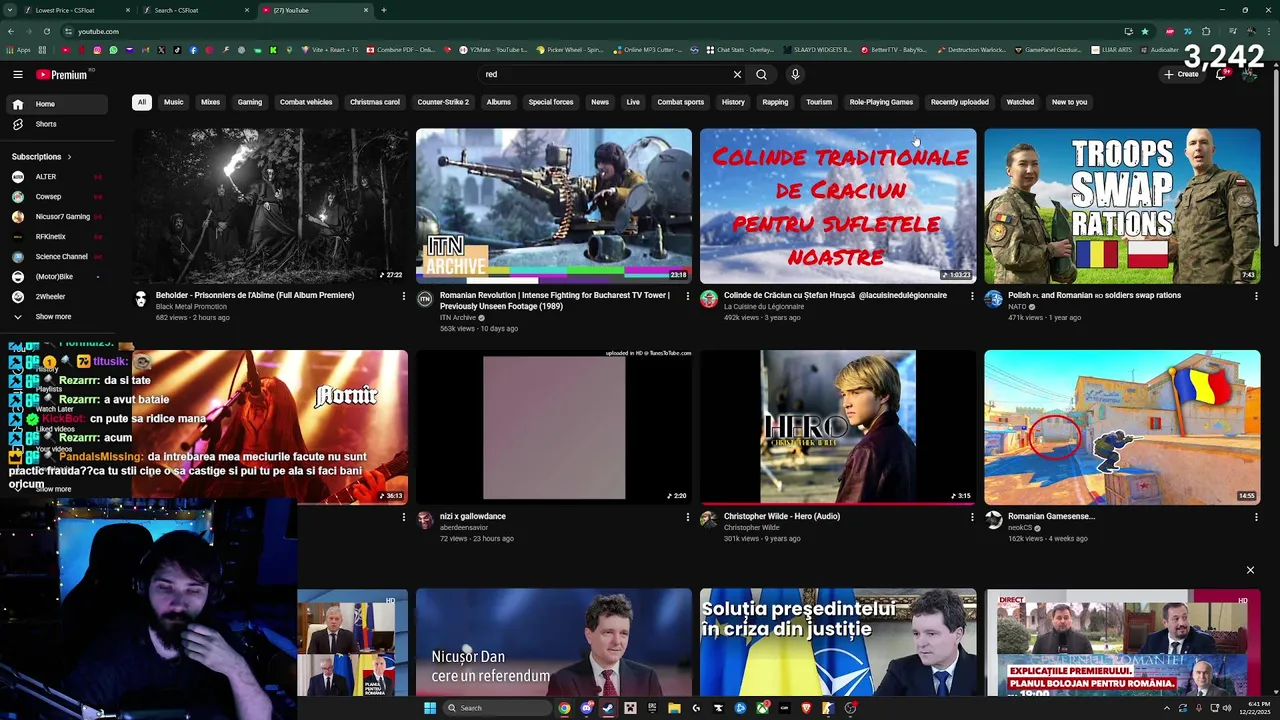
Task: Open the Christopher Wilde Hero thumbnail
Action: [838, 427]
